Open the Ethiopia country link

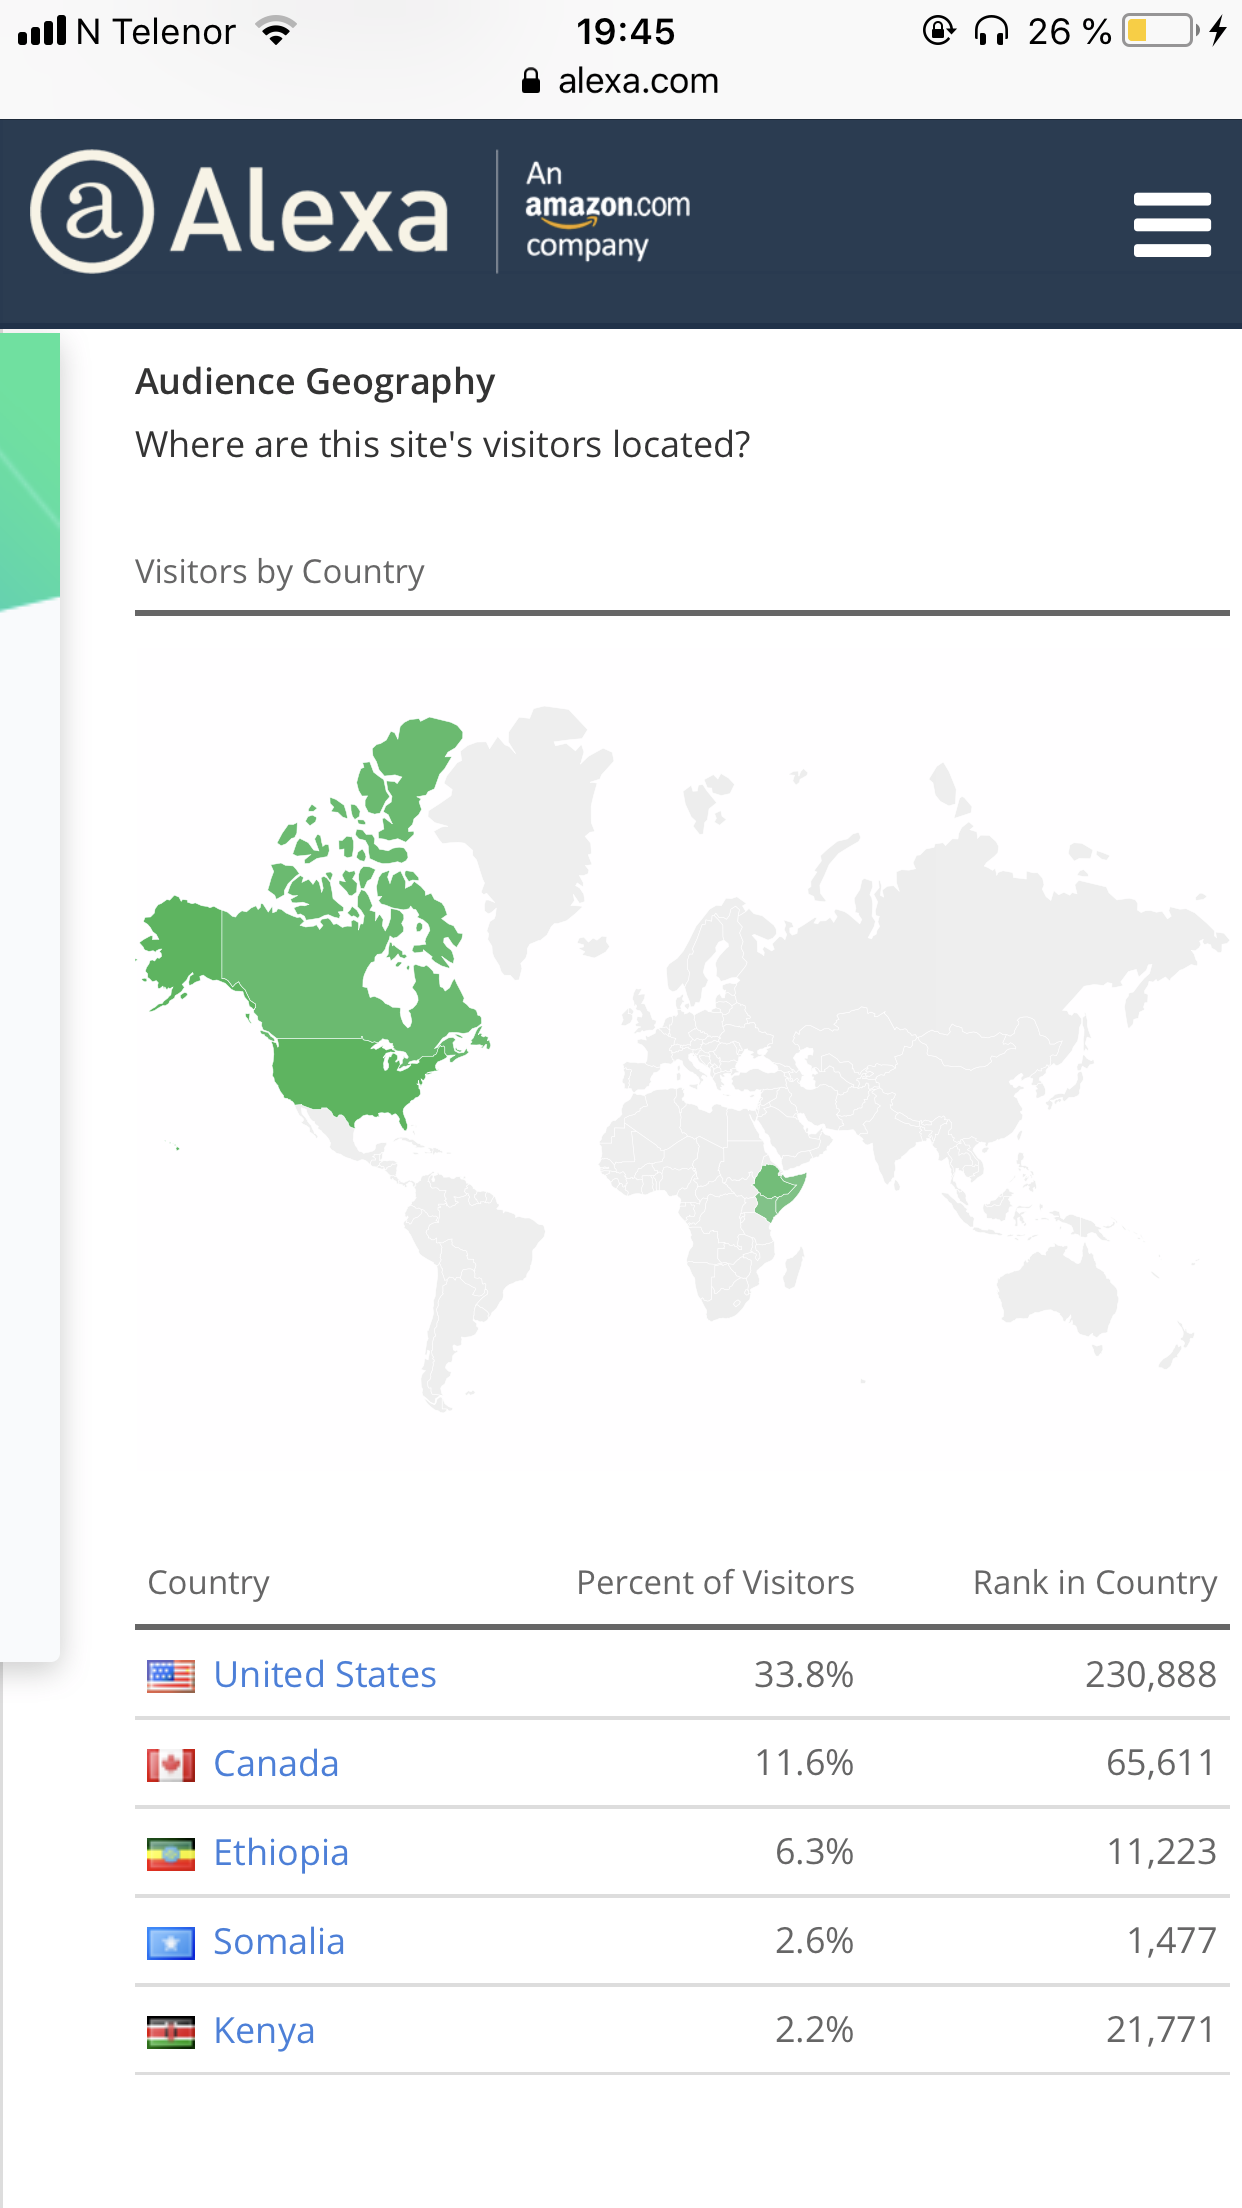pyautogui.click(x=281, y=1853)
